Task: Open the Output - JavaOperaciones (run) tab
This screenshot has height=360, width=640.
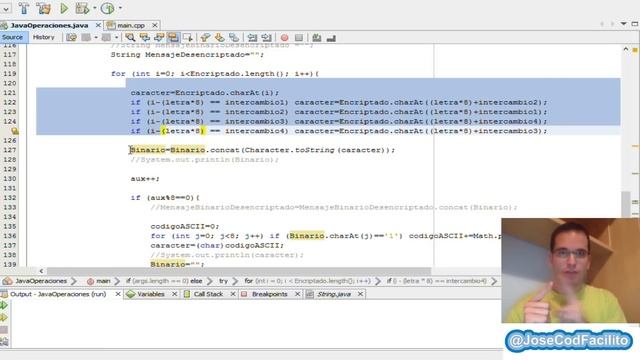Action: pyautogui.click(x=58, y=294)
